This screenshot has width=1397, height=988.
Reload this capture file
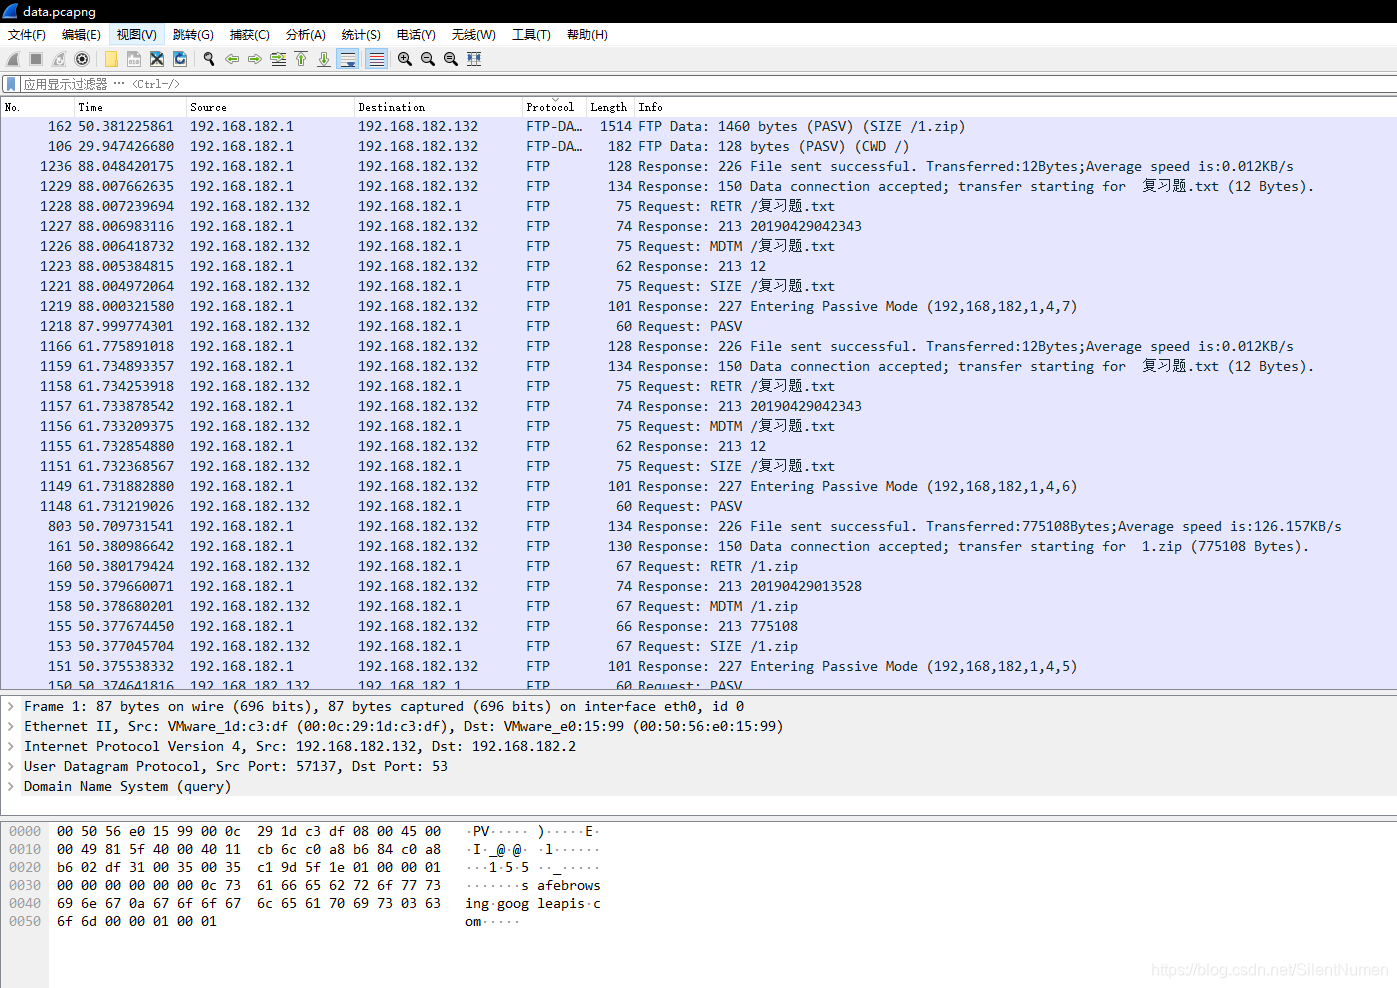(180, 59)
